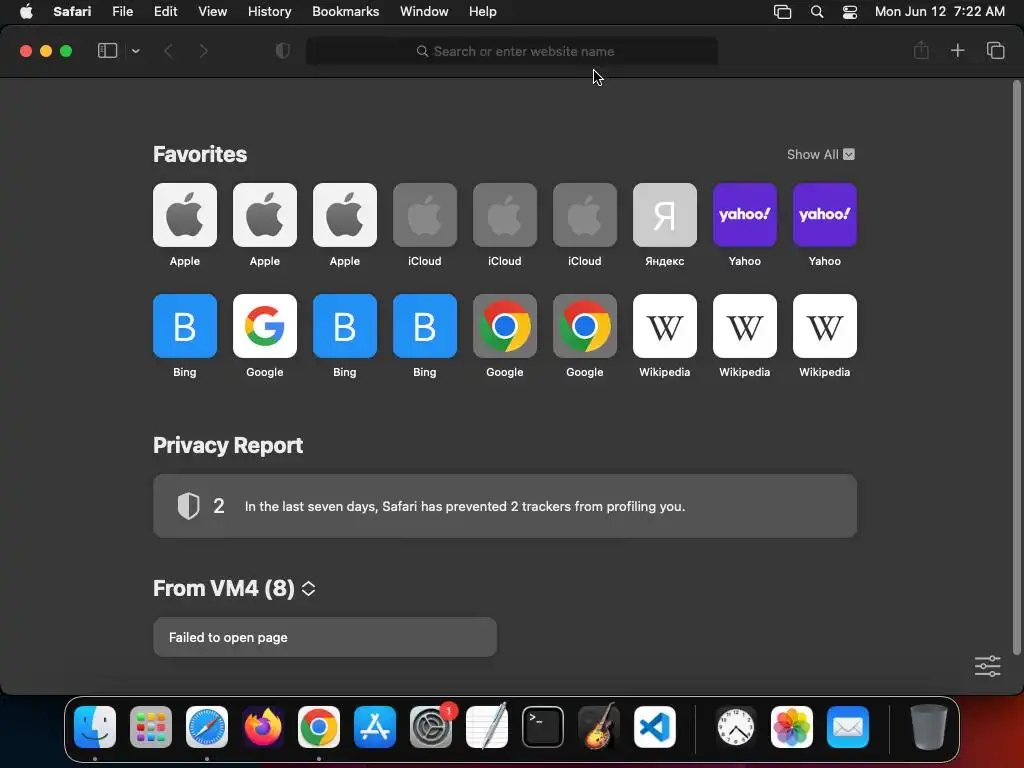Image resolution: width=1024 pixels, height=768 pixels.
Task: Go forward with the forward arrow
Action: [203, 51]
